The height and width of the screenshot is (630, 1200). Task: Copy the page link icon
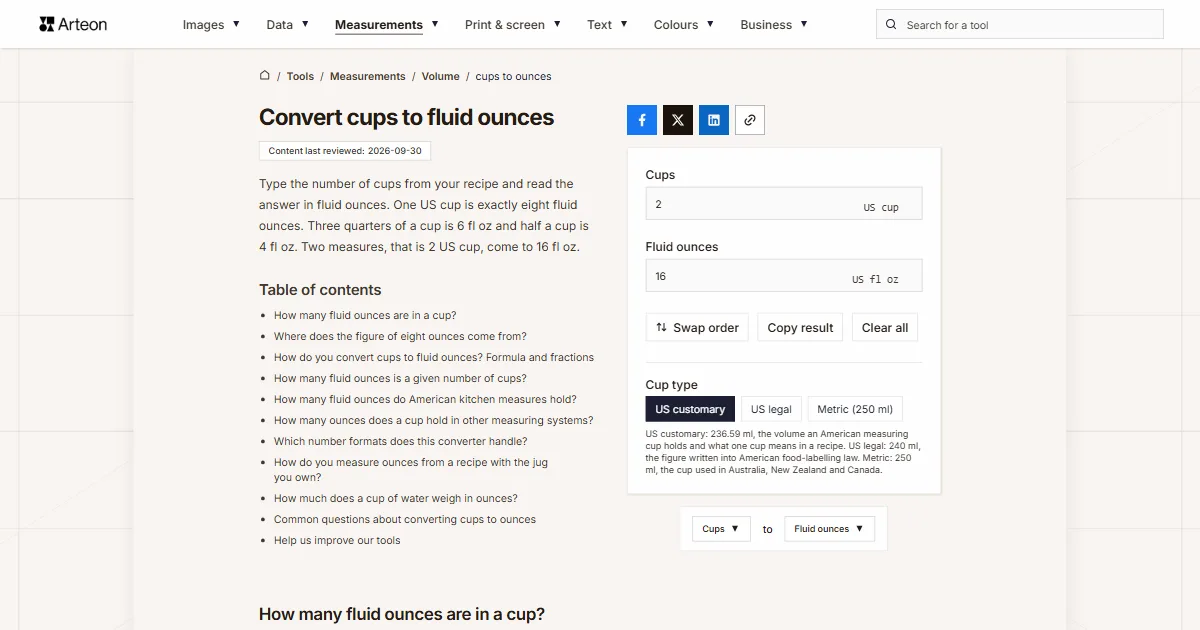[750, 120]
